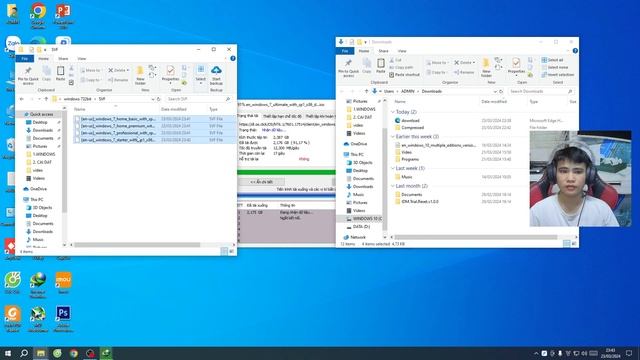Viewport: 640px width, 360px height.
Task: Click Select none in Downloads window
Action: 554,67
